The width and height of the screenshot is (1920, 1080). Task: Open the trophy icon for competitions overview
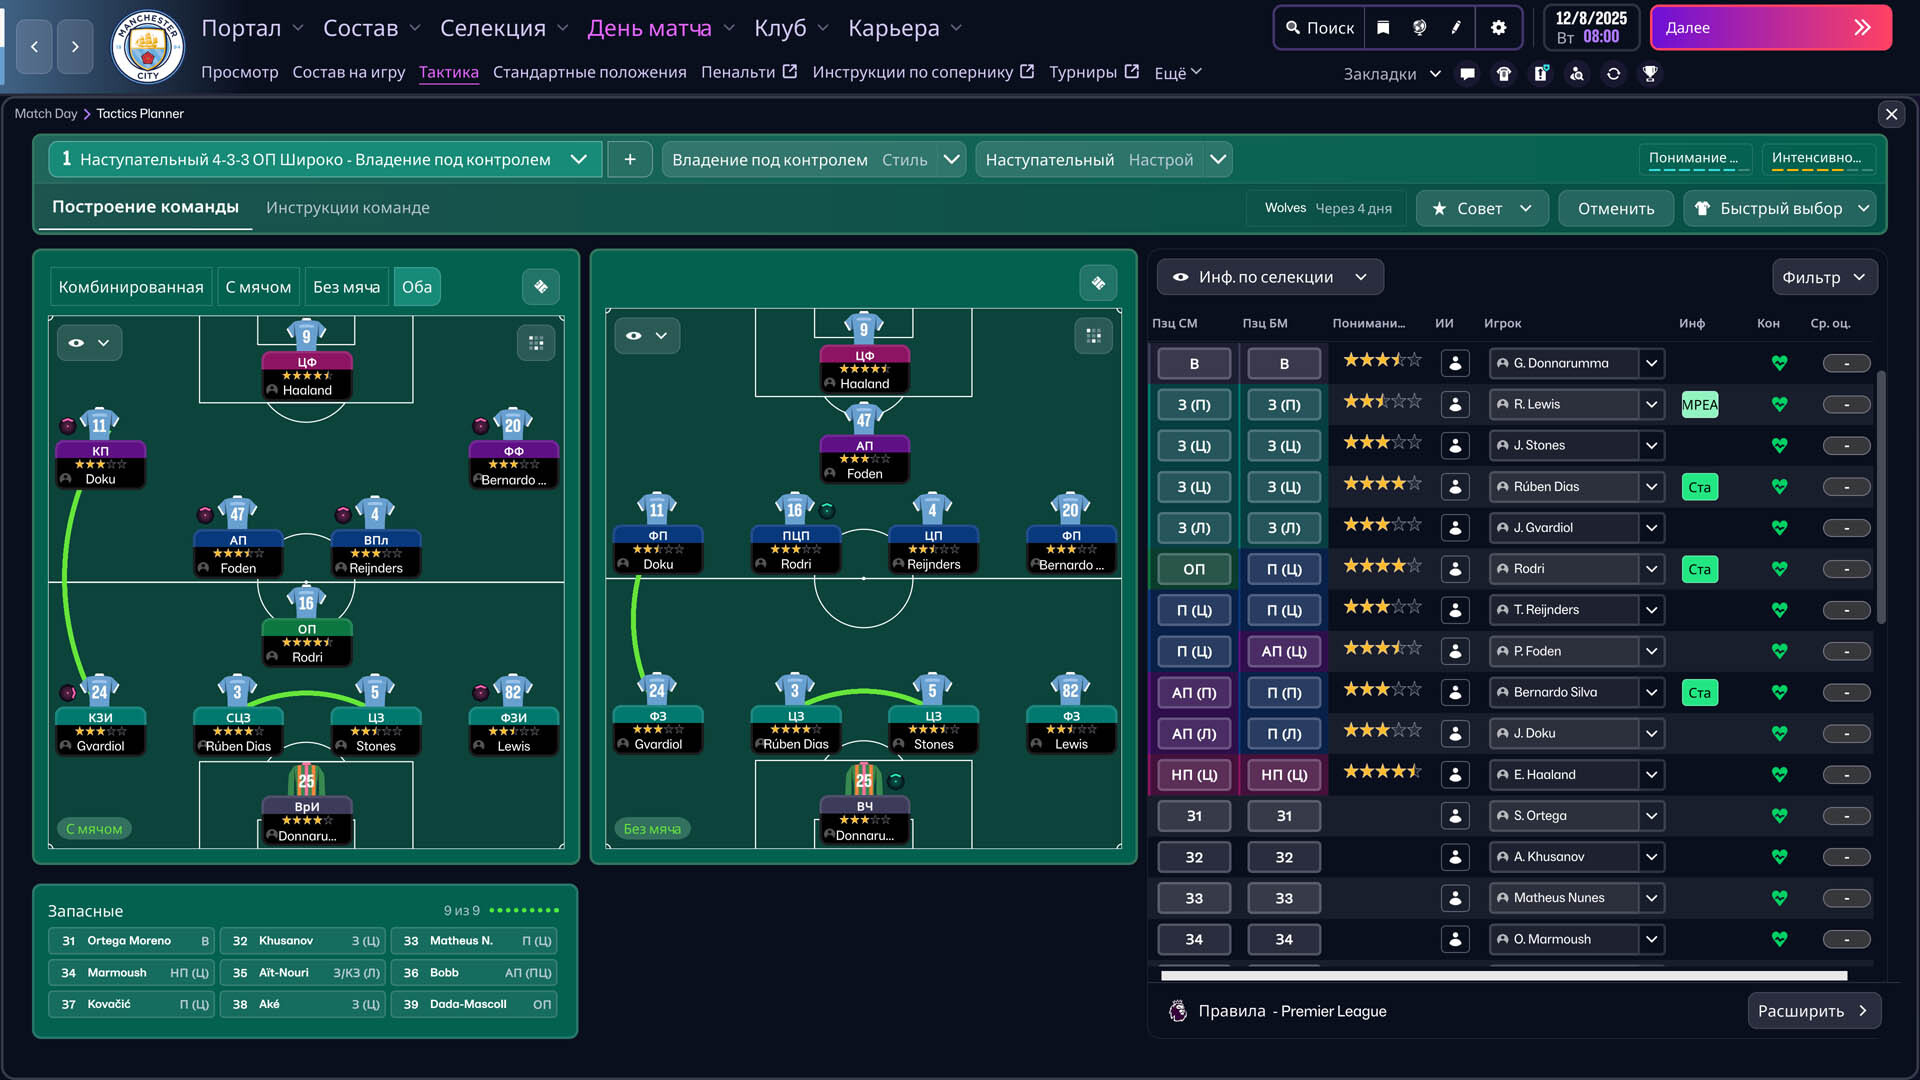tap(1650, 73)
